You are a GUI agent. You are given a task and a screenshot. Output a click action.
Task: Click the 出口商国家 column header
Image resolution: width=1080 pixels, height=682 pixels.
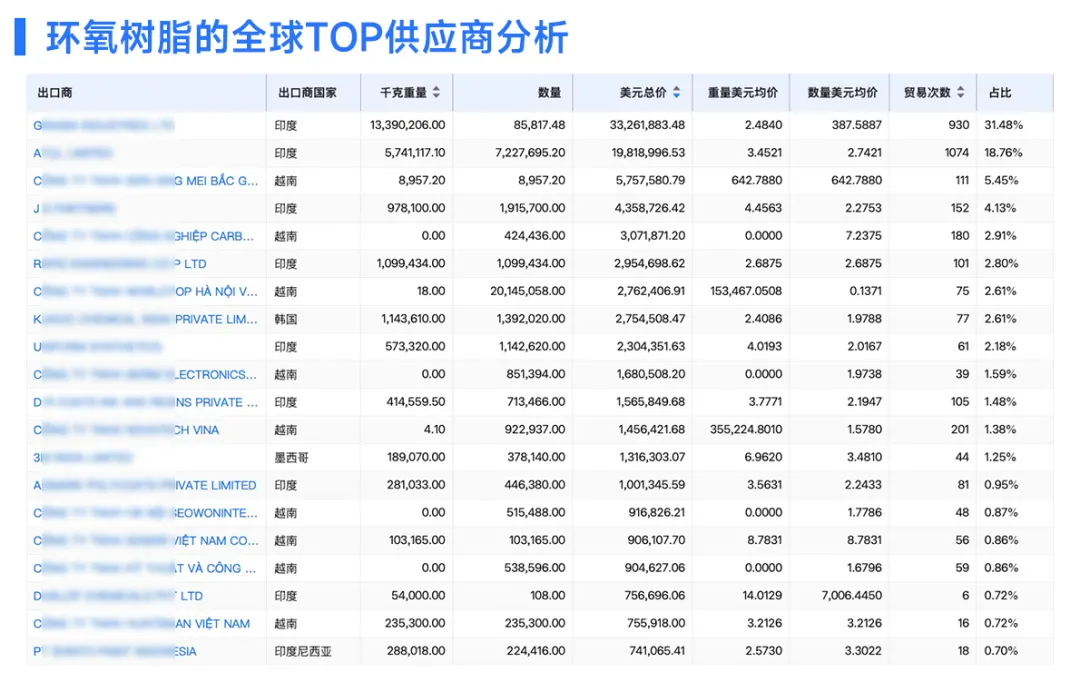[307, 92]
